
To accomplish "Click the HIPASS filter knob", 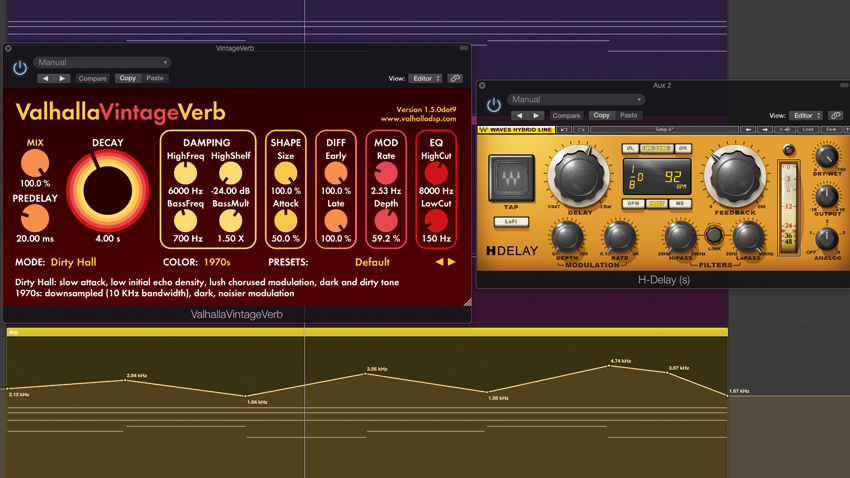I will [x=680, y=237].
